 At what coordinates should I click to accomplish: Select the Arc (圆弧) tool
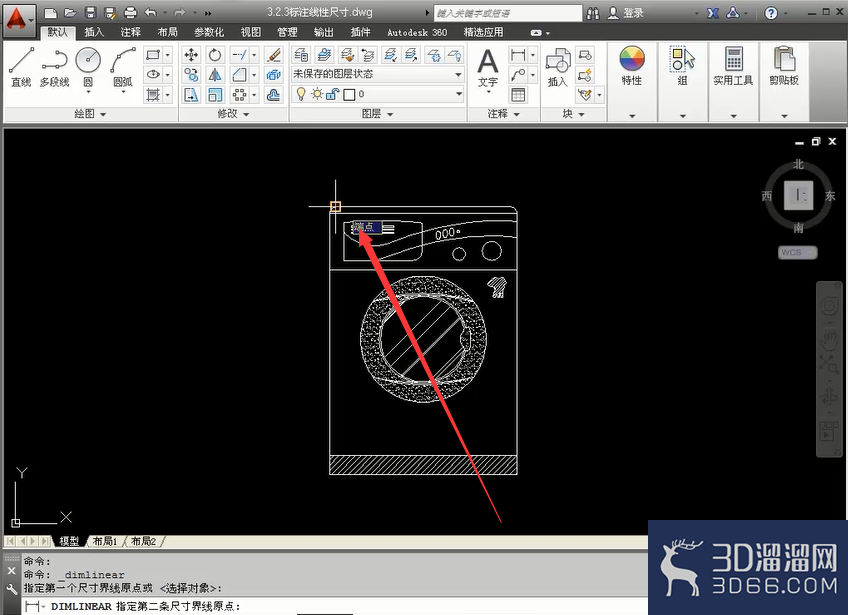(123, 67)
